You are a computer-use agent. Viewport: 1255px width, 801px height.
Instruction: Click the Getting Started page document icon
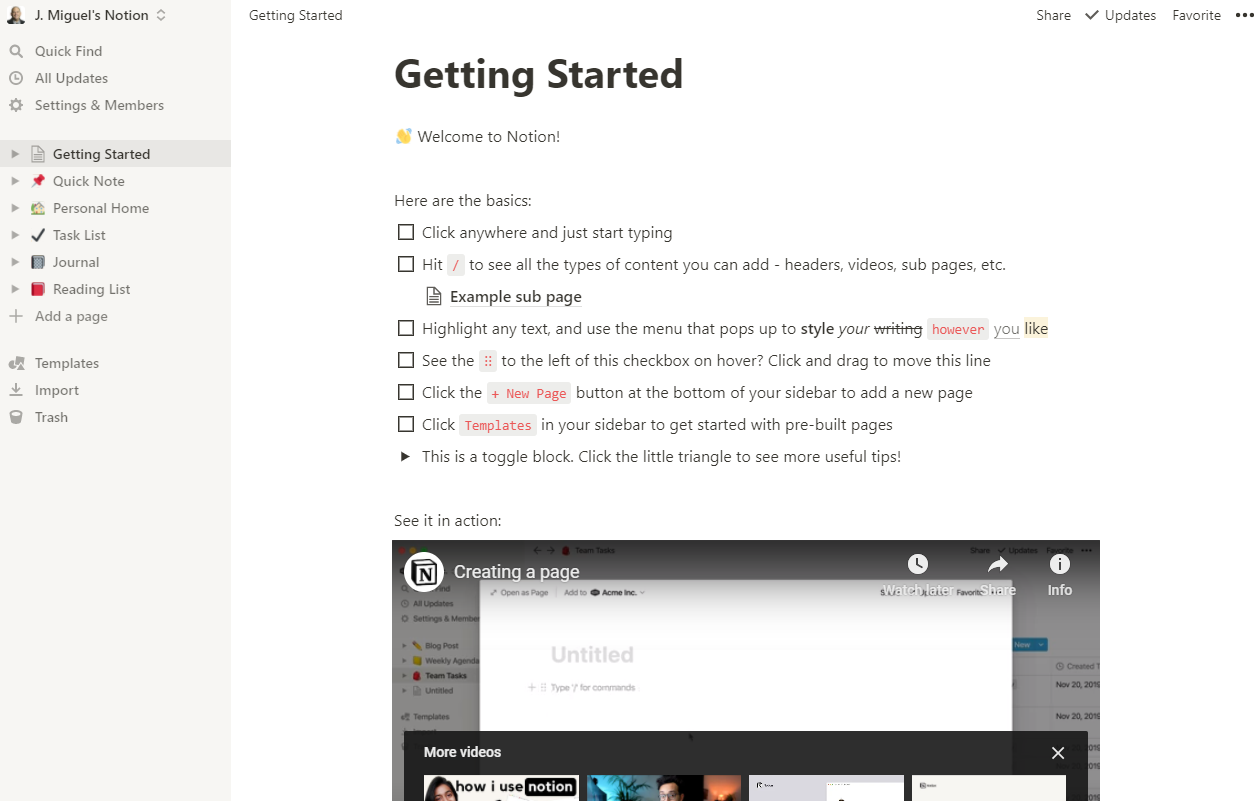pos(38,154)
